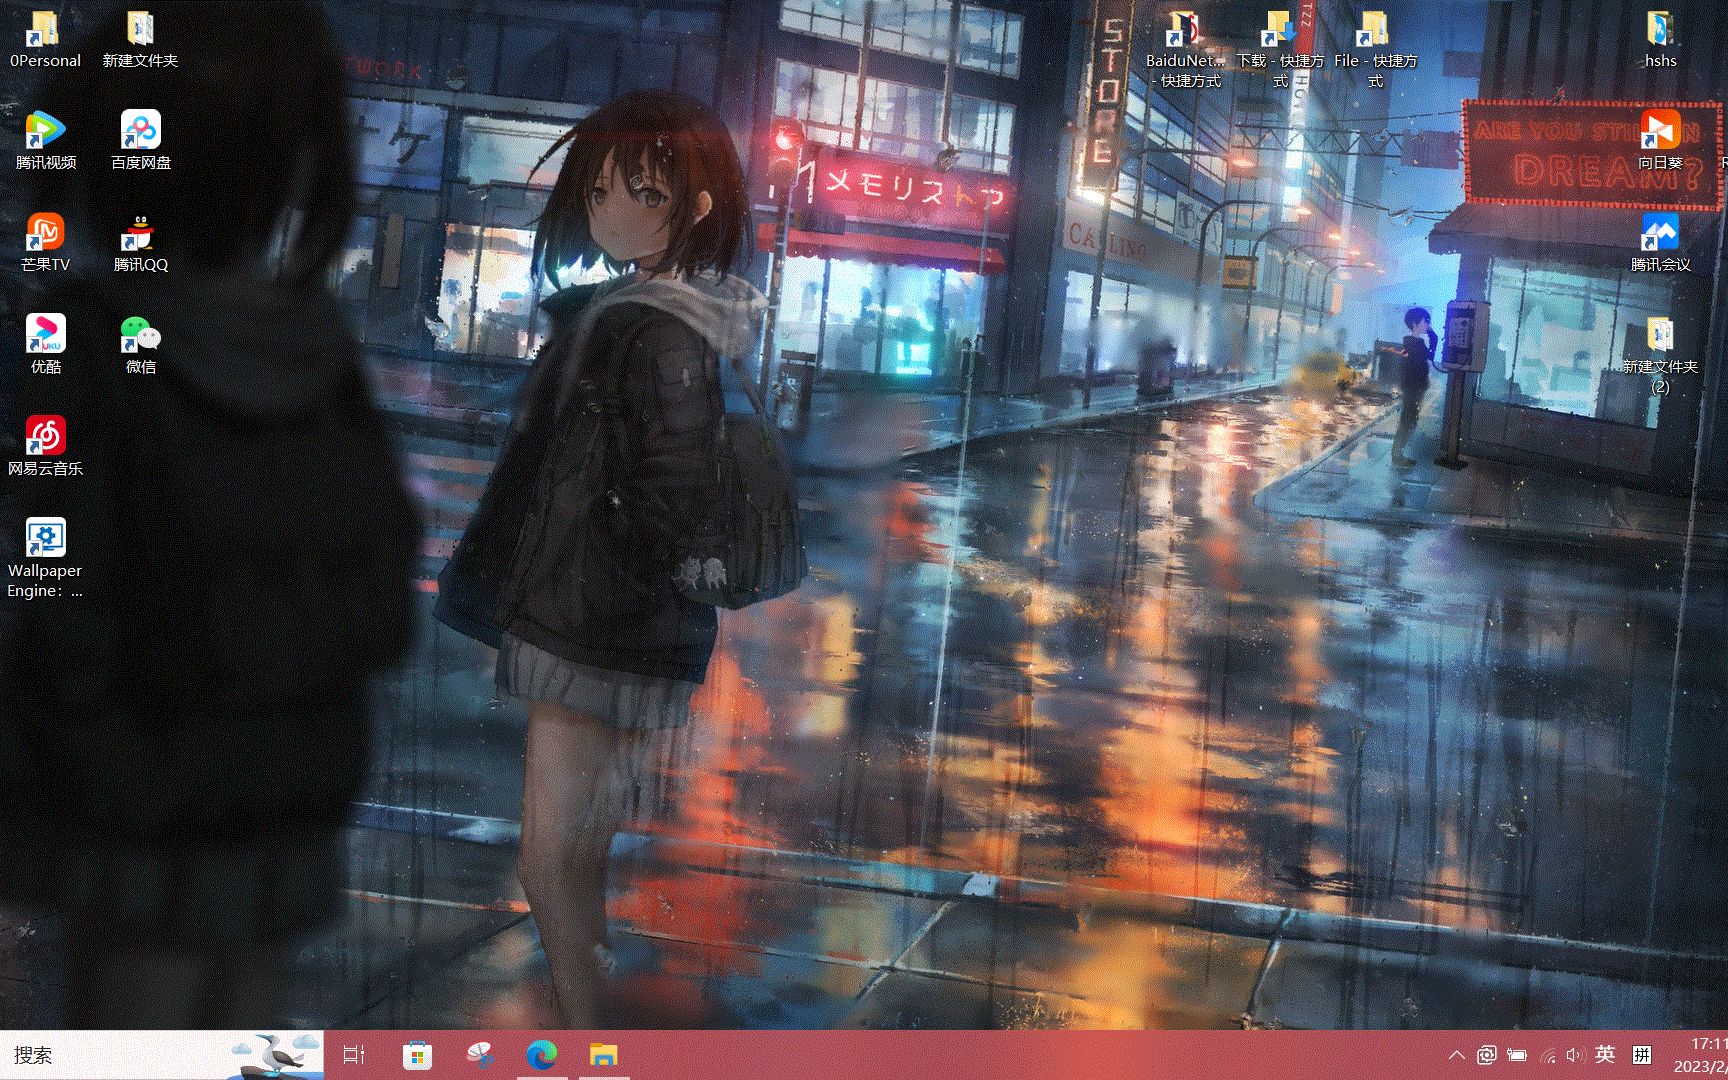
Task: Open the top-left 新建文件夹 folder
Action: pos(140,40)
